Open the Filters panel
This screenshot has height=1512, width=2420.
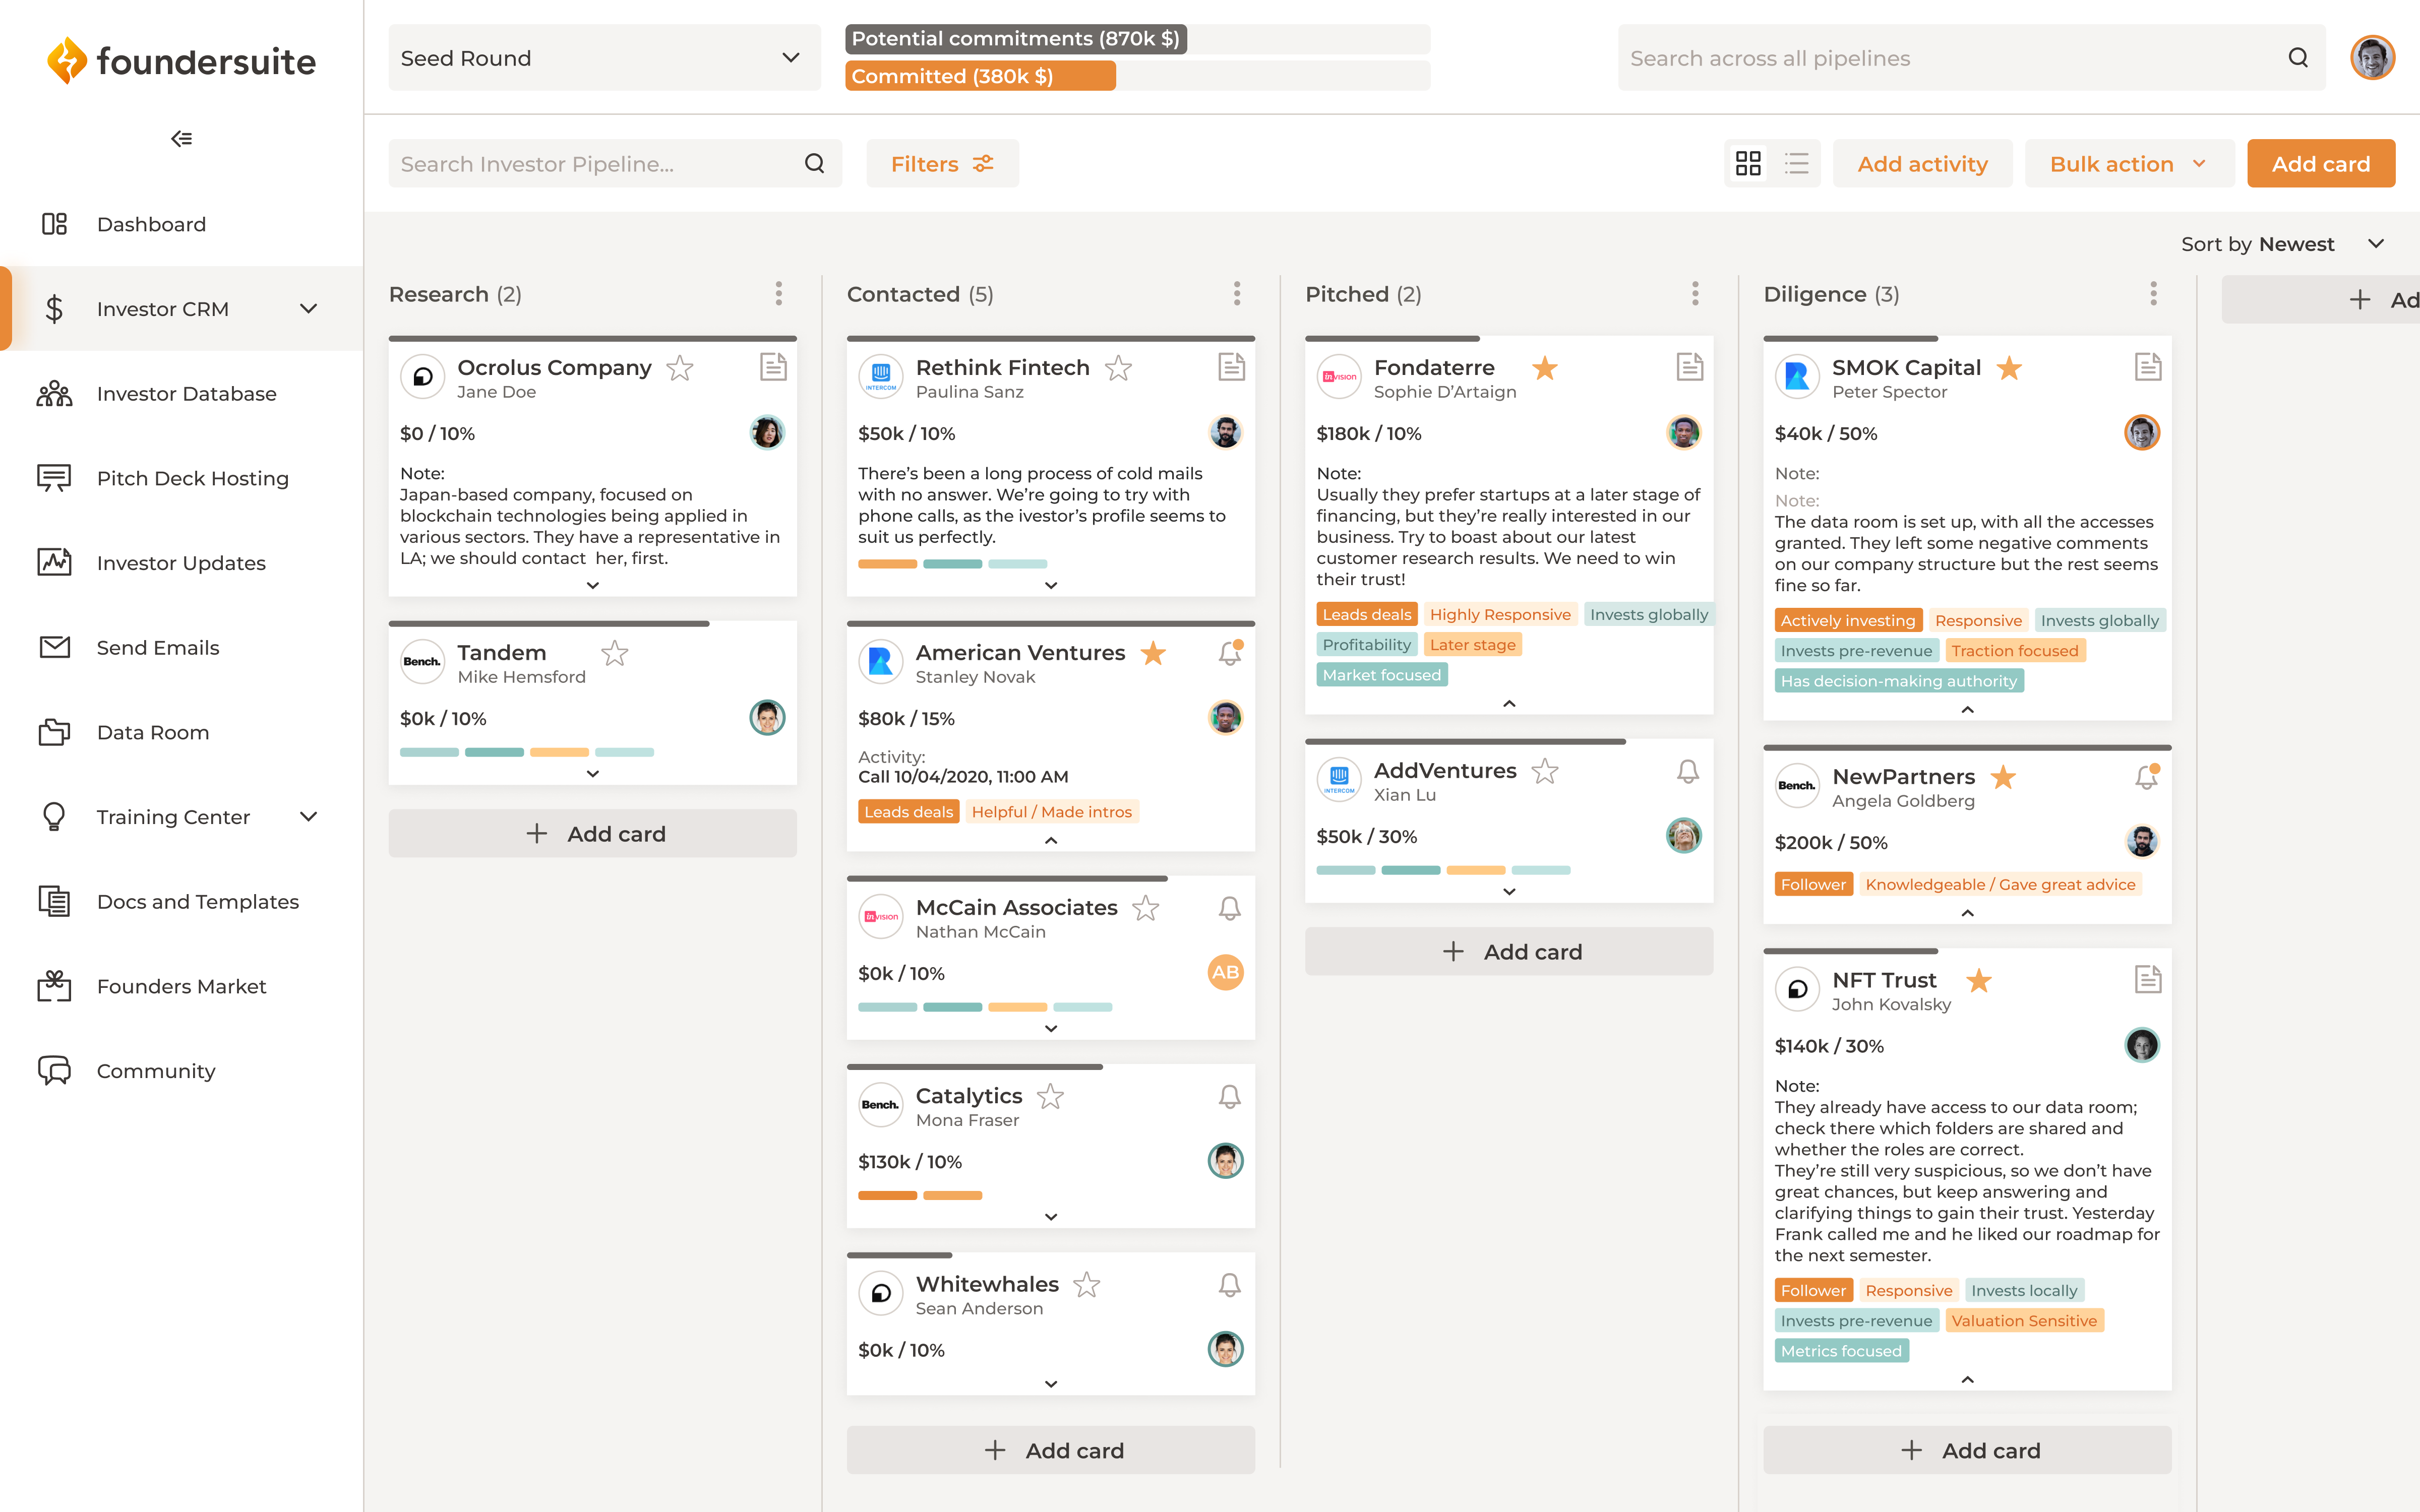coord(941,163)
